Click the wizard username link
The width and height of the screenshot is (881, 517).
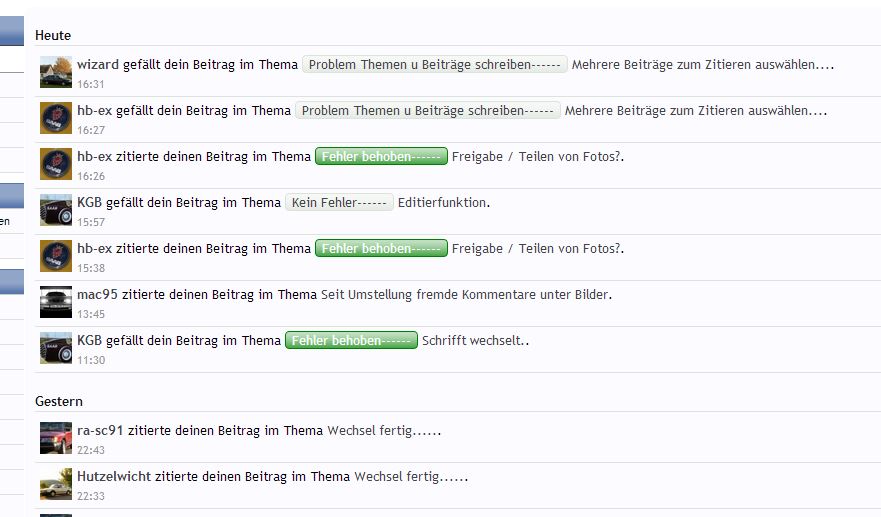[x=98, y=65]
